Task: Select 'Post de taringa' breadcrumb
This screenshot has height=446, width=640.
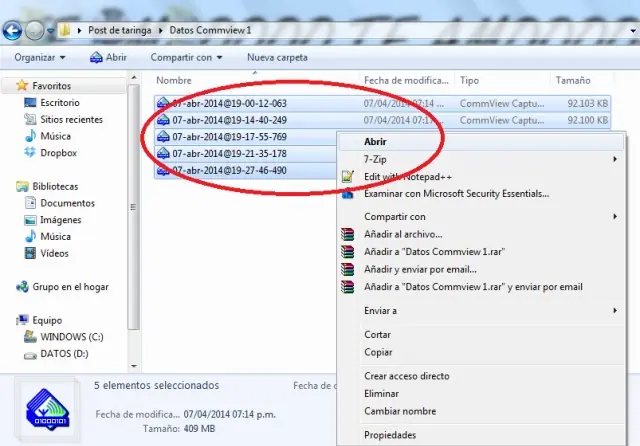Action: [120, 30]
